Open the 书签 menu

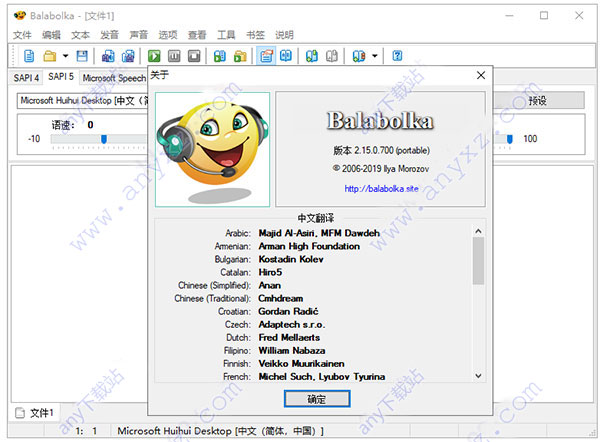point(255,35)
